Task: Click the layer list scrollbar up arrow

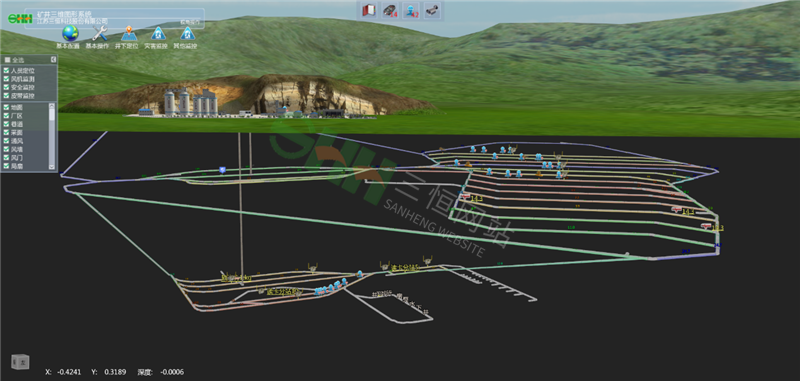Action: point(52,106)
